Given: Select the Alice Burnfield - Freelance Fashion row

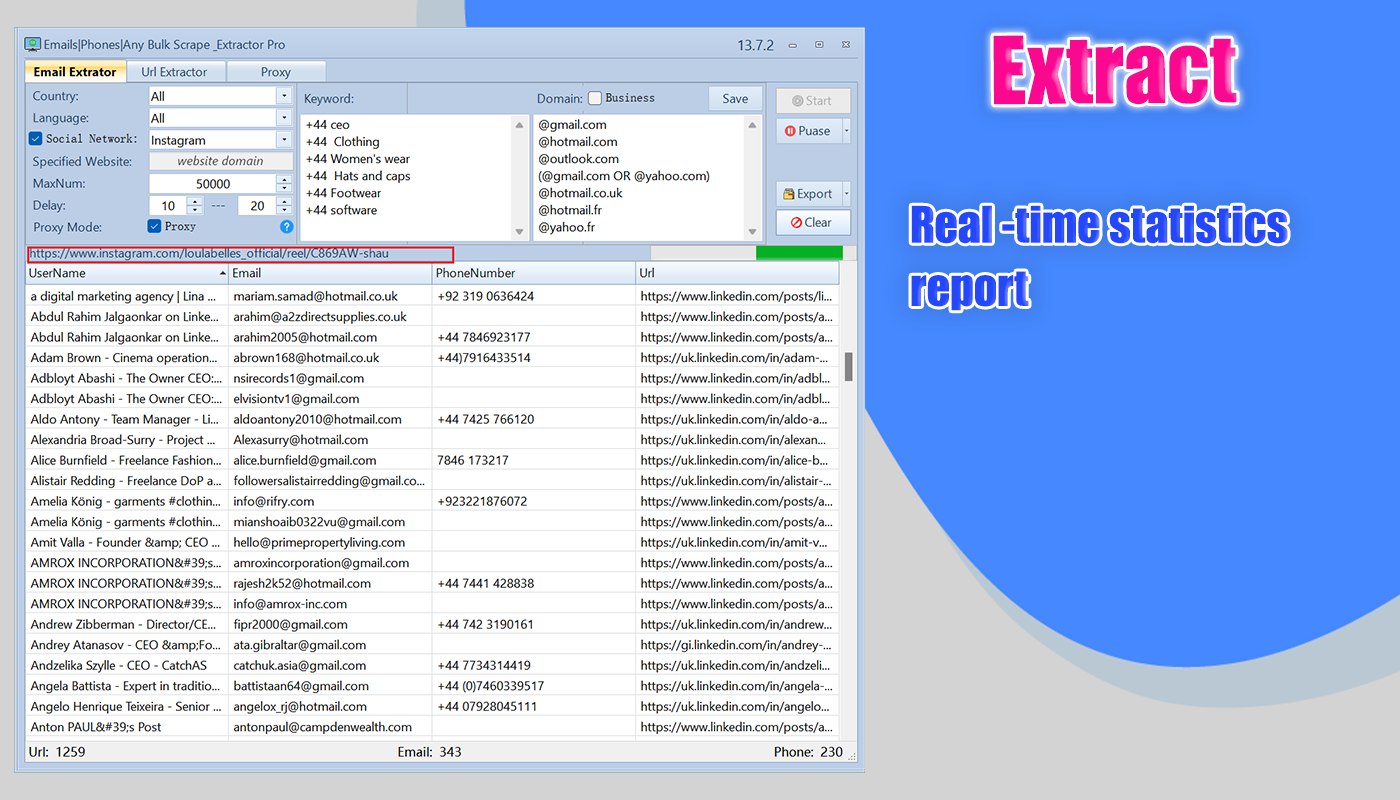Looking at the screenshot, I should (432, 460).
